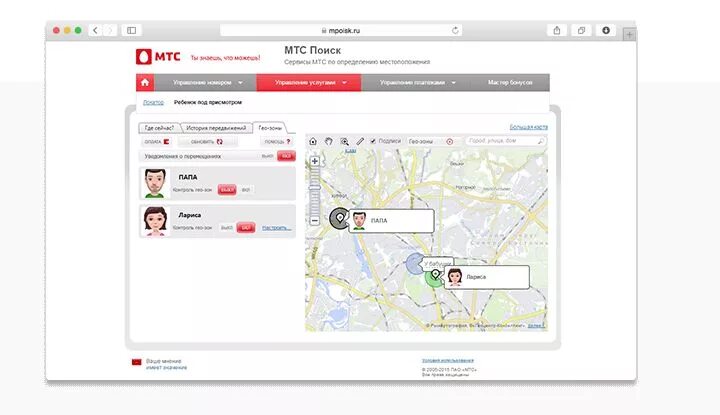Viewport: 720px width, 415px height.
Task: Set Лариса geo-zone control to ВКЛ
Action: 246,228
